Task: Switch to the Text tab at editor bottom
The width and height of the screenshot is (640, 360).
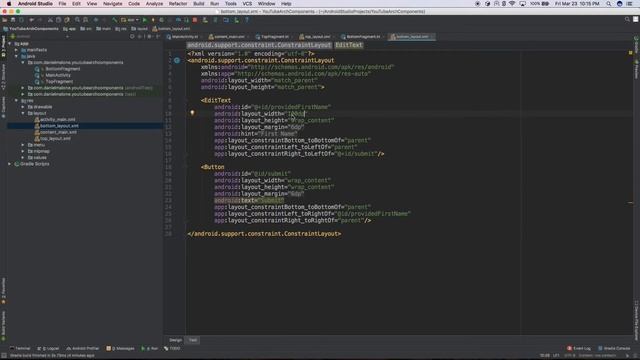Action: (193, 340)
